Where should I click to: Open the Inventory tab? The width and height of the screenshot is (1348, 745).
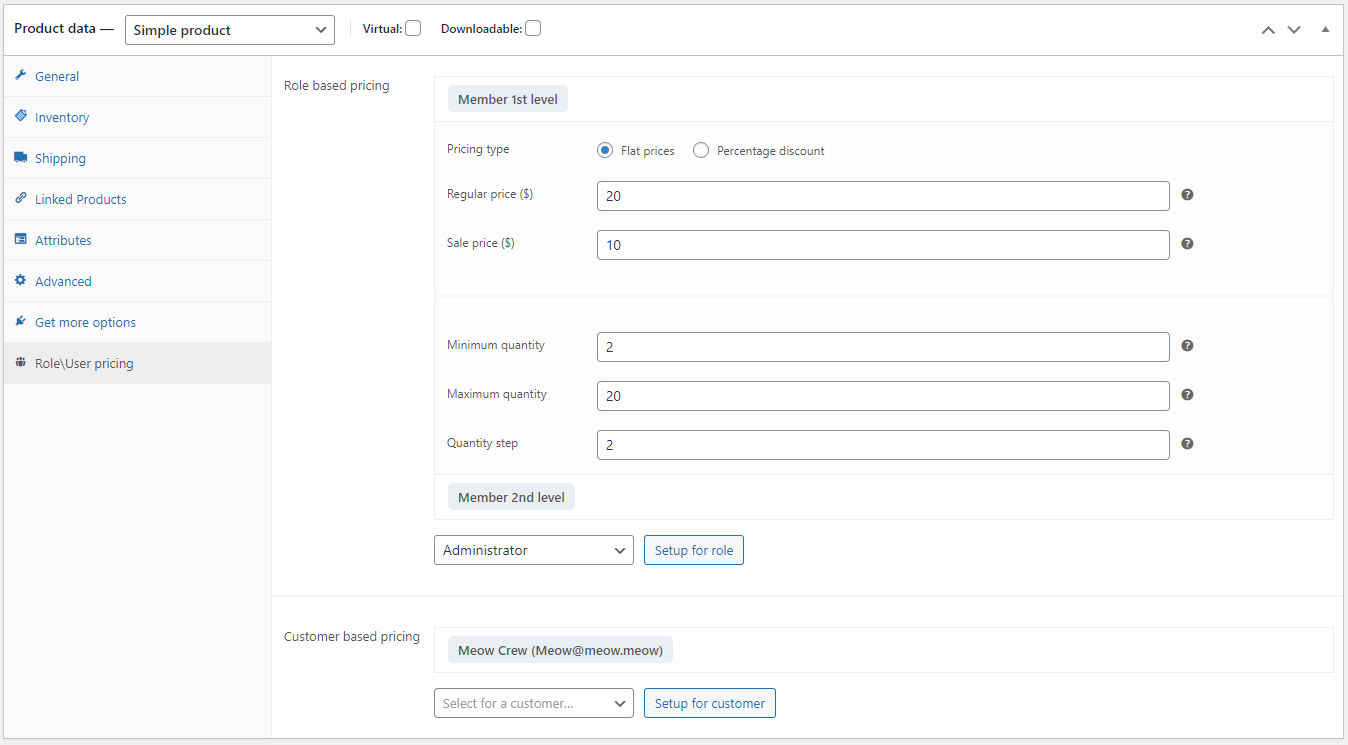[x=137, y=117]
